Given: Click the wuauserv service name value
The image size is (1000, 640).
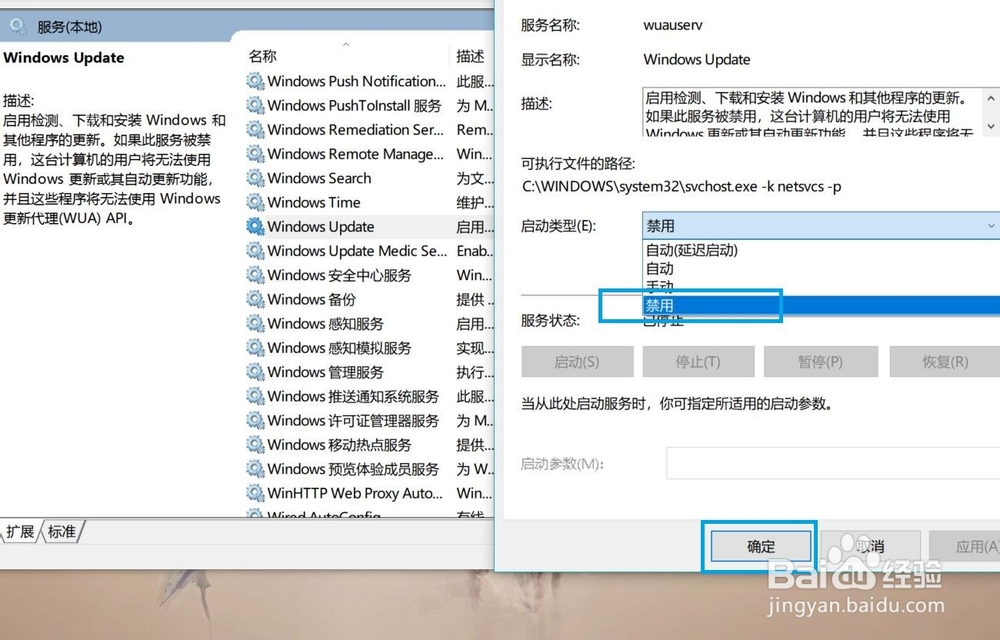Looking at the screenshot, I should [673, 25].
